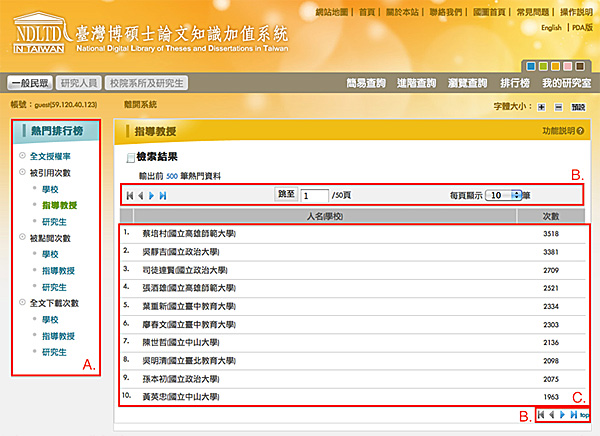Click top pager next page arrow

coord(152,195)
